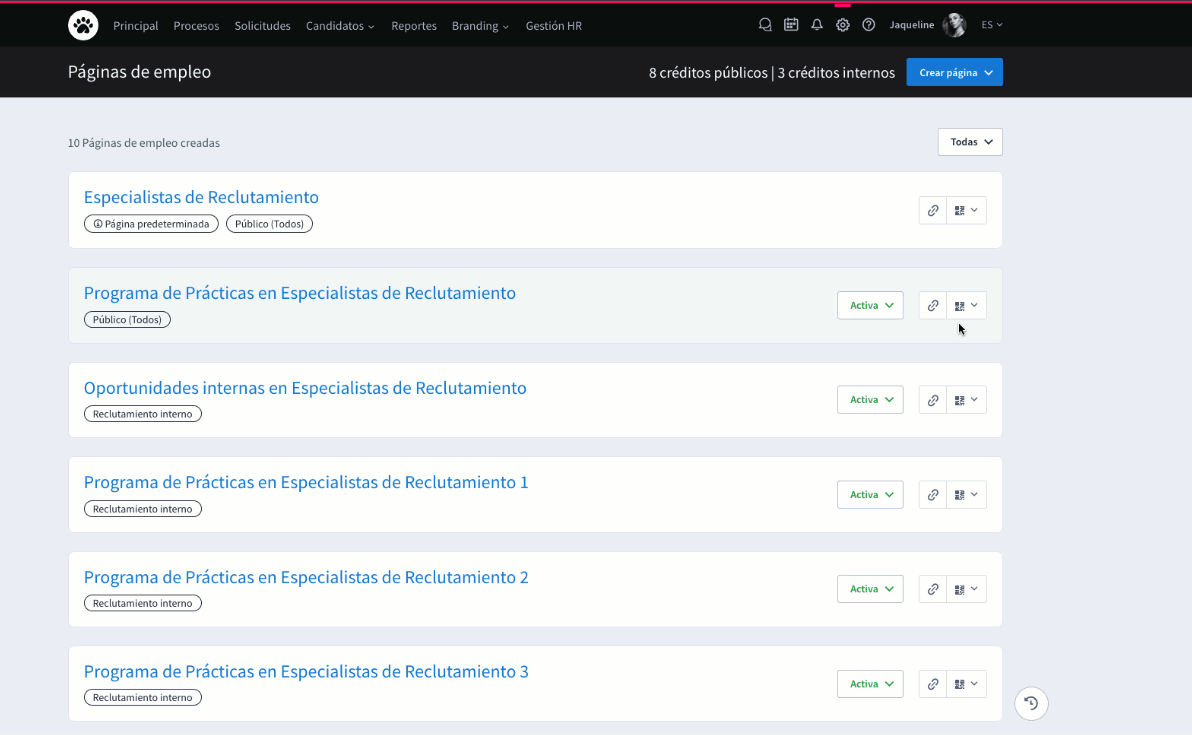This screenshot has height=735, width=1192.
Task: Open the messages chat icon
Action: pyautogui.click(x=765, y=24)
